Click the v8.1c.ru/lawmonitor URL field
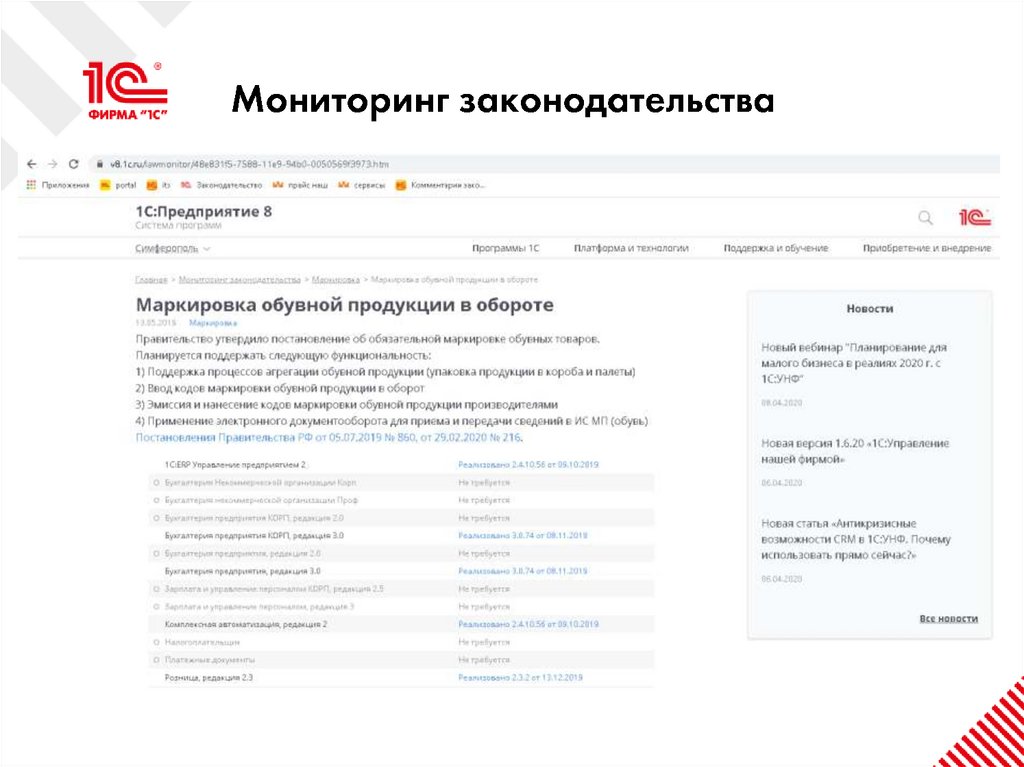 click(x=249, y=164)
